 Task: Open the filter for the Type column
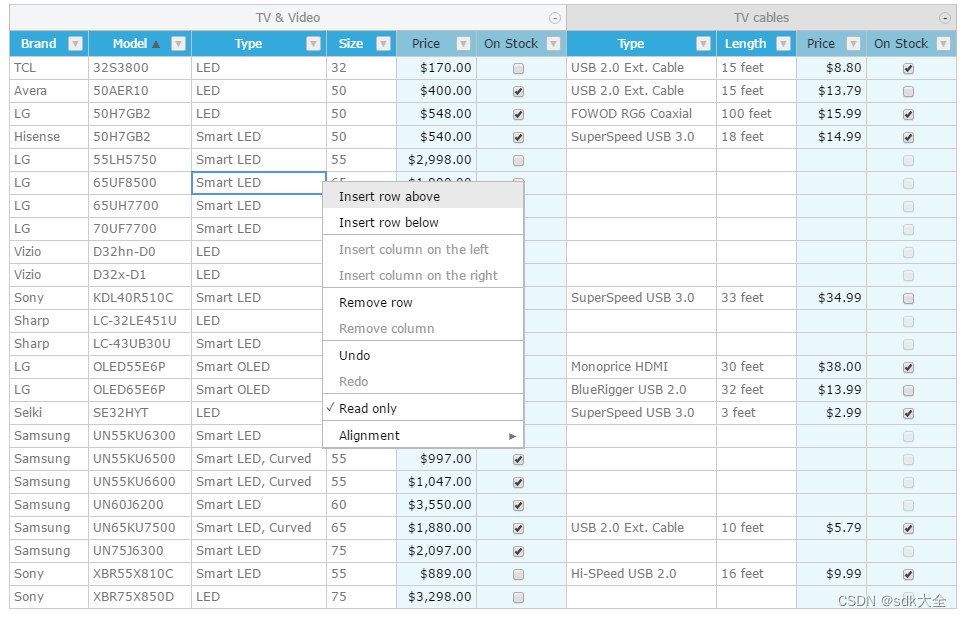(x=313, y=43)
